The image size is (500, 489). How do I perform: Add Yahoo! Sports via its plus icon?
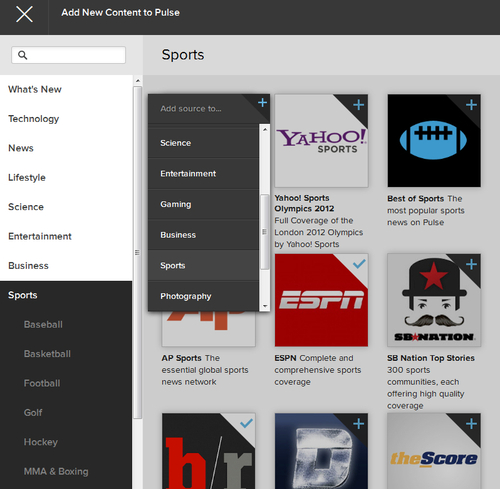tap(359, 105)
